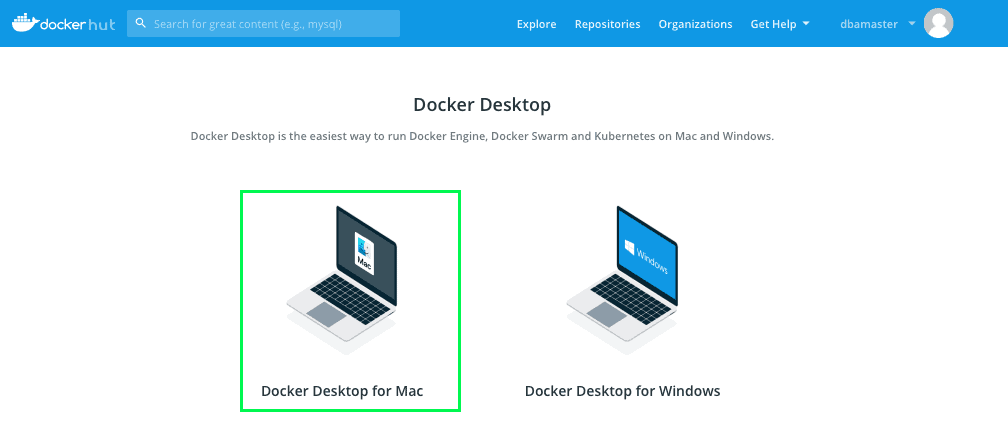Go to Repositories
1008x439 pixels.
608,24
